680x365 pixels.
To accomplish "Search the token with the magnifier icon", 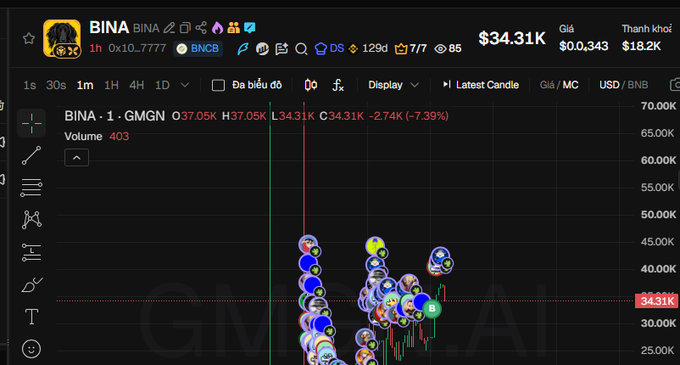I will coord(301,49).
